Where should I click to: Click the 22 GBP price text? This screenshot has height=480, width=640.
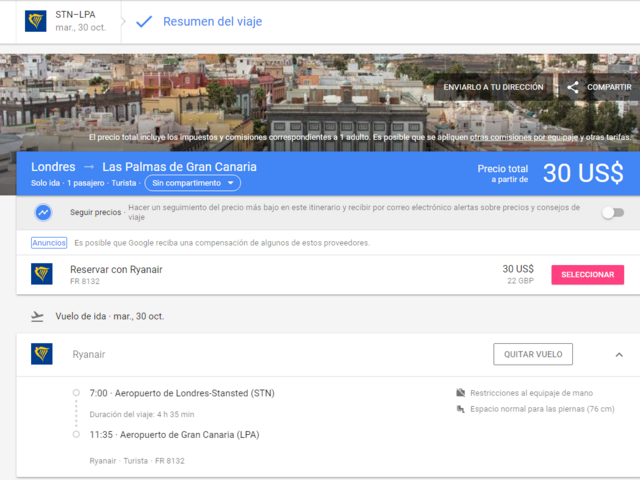pyautogui.click(x=520, y=281)
